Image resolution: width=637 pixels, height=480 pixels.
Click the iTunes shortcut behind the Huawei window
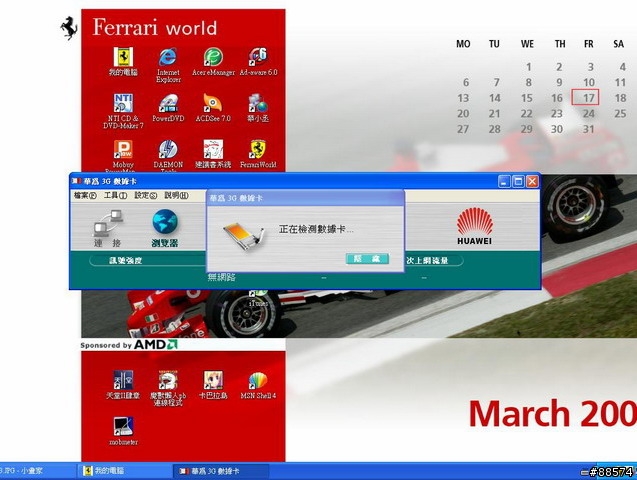coord(258,298)
